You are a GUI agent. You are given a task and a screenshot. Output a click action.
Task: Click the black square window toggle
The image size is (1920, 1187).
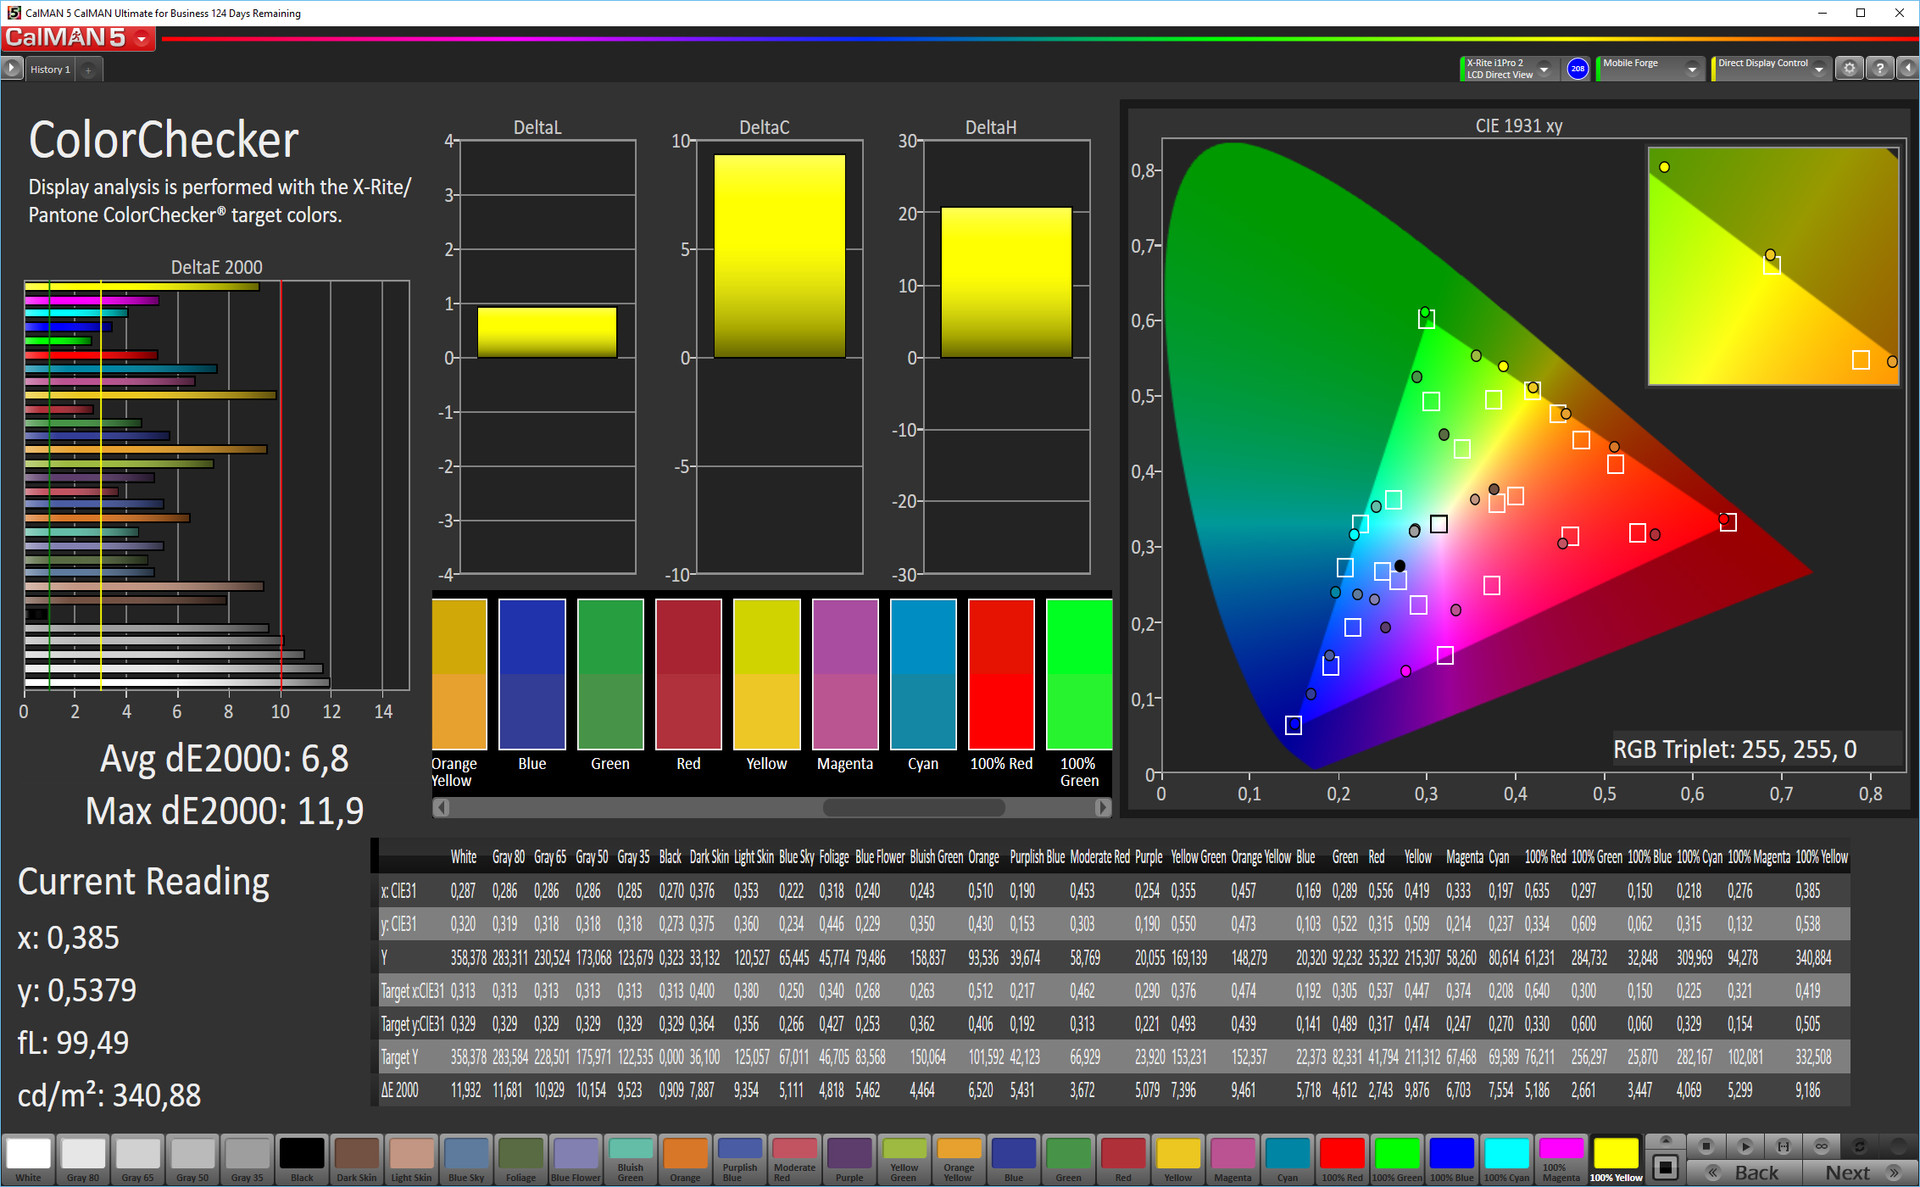click(x=1665, y=1167)
